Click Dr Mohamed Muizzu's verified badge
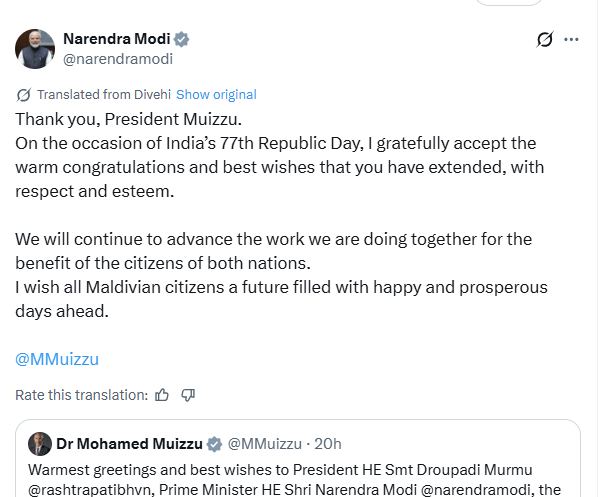600x497 pixels. [x=213, y=444]
